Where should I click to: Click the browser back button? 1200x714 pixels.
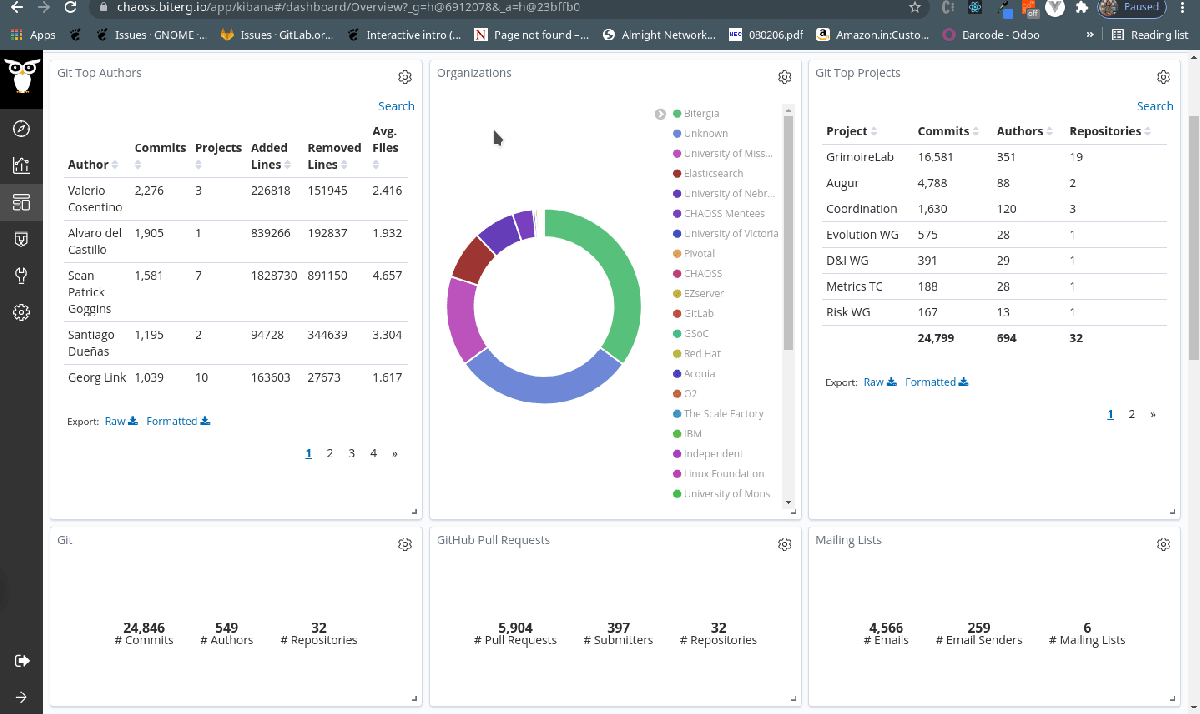pyautogui.click(x=16, y=7)
